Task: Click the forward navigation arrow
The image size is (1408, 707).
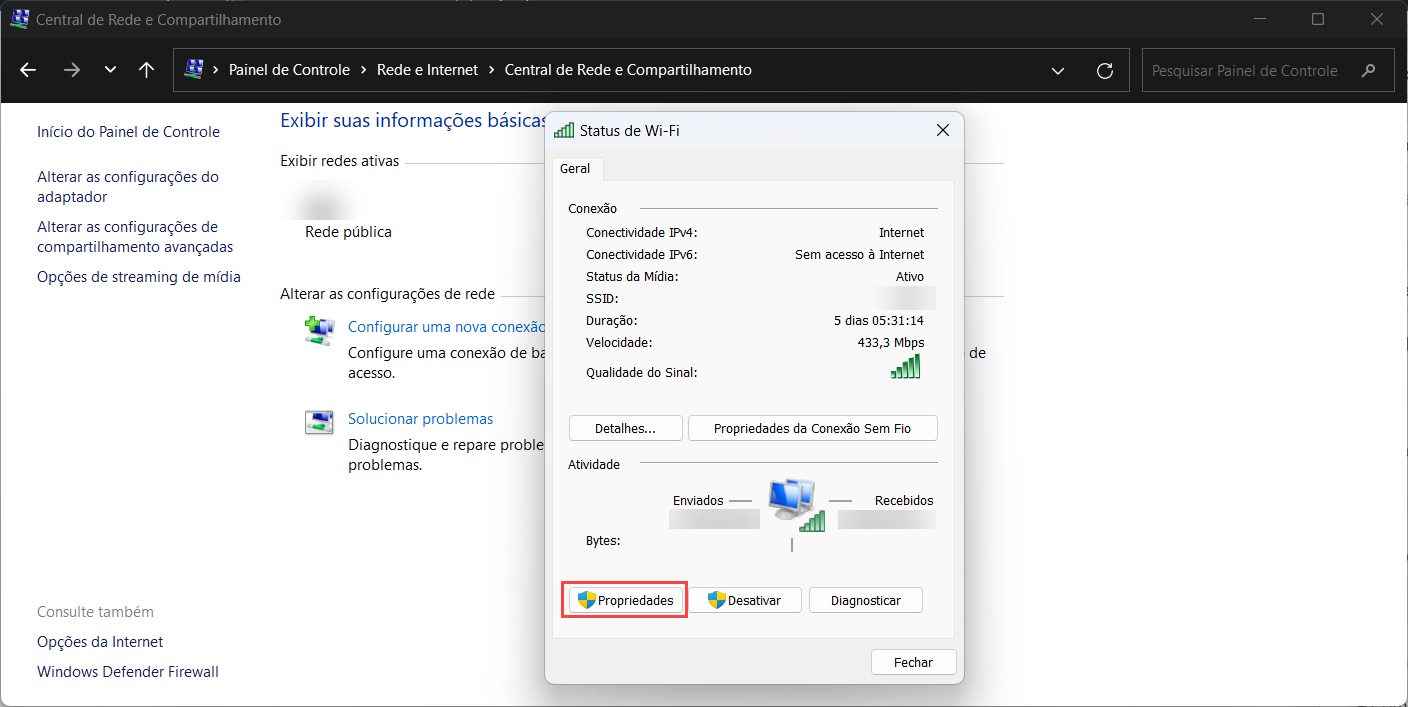Action: pyautogui.click(x=71, y=70)
